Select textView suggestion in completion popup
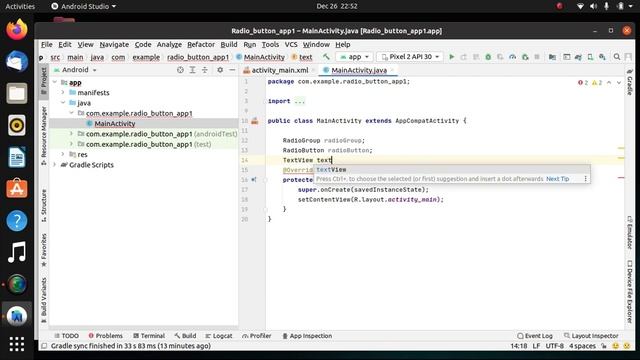Image resolution: width=640 pixels, height=360 pixels. [452, 169]
